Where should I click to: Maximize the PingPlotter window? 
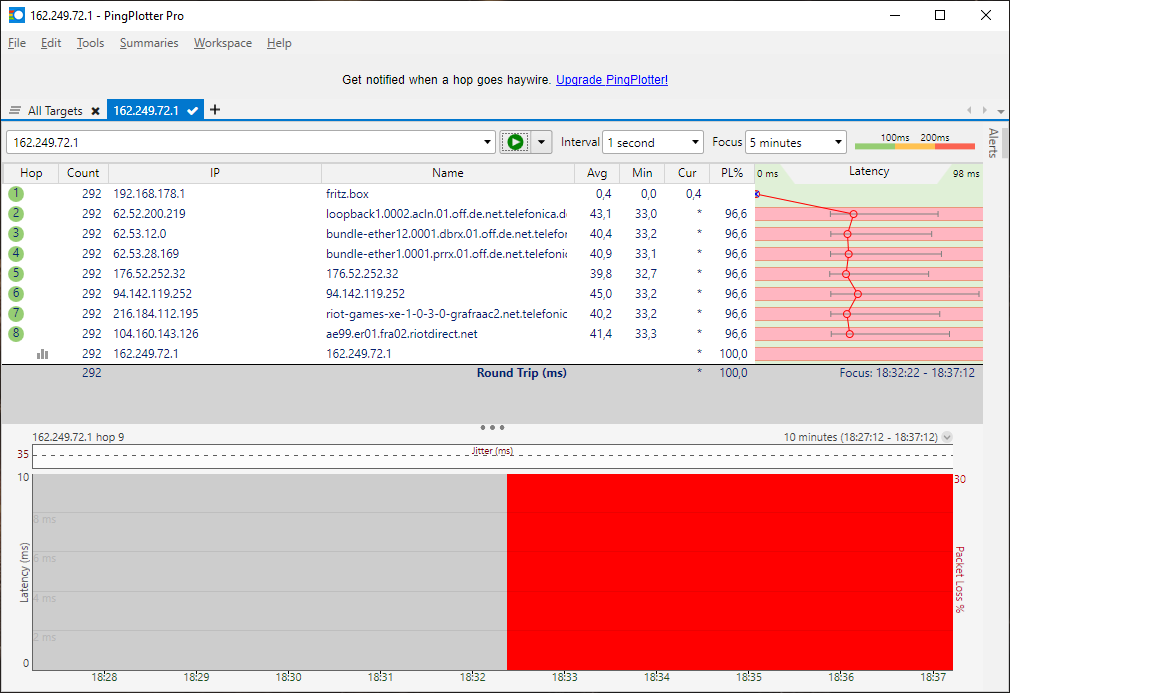point(940,15)
